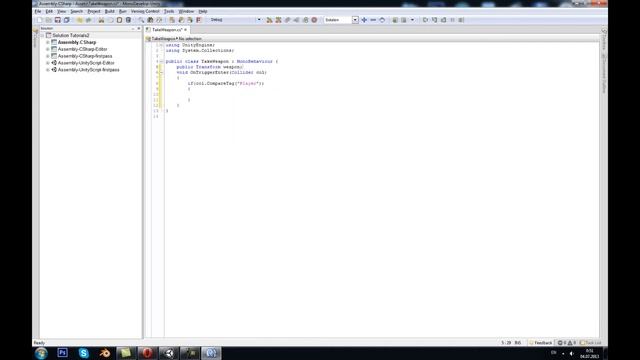This screenshot has width=640, height=360.
Task: Close the Solution panel
Action: pos(139,29)
